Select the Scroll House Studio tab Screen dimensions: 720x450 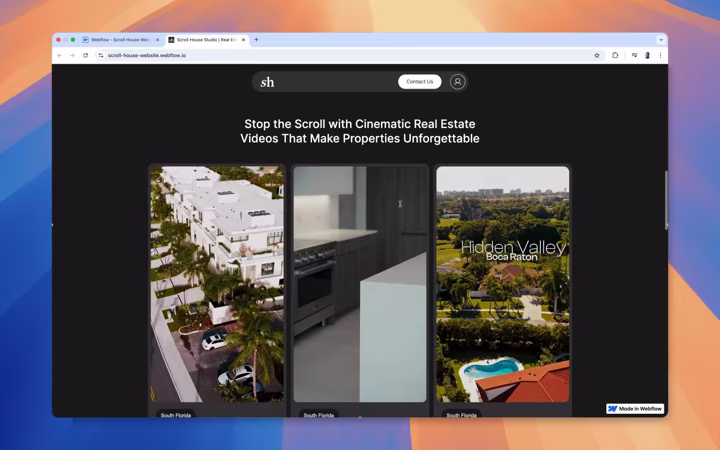[x=207, y=40]
